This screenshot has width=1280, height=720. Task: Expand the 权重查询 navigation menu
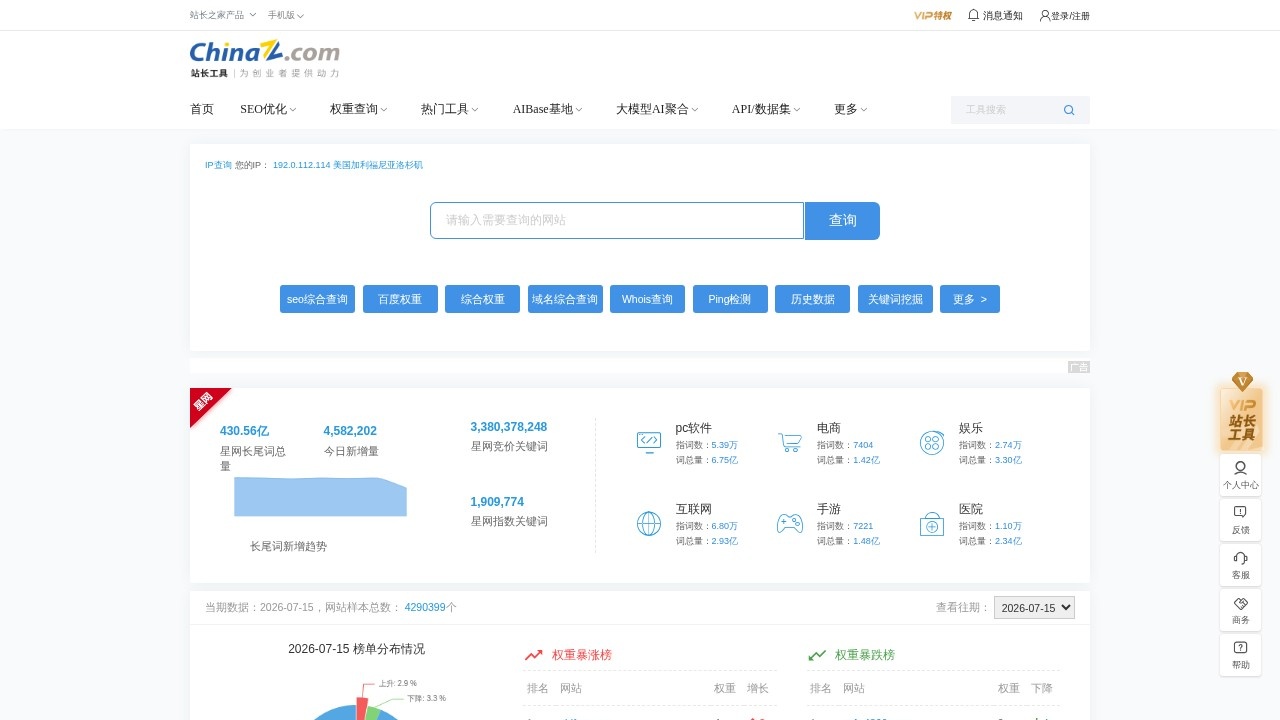(x=358, y=109)
